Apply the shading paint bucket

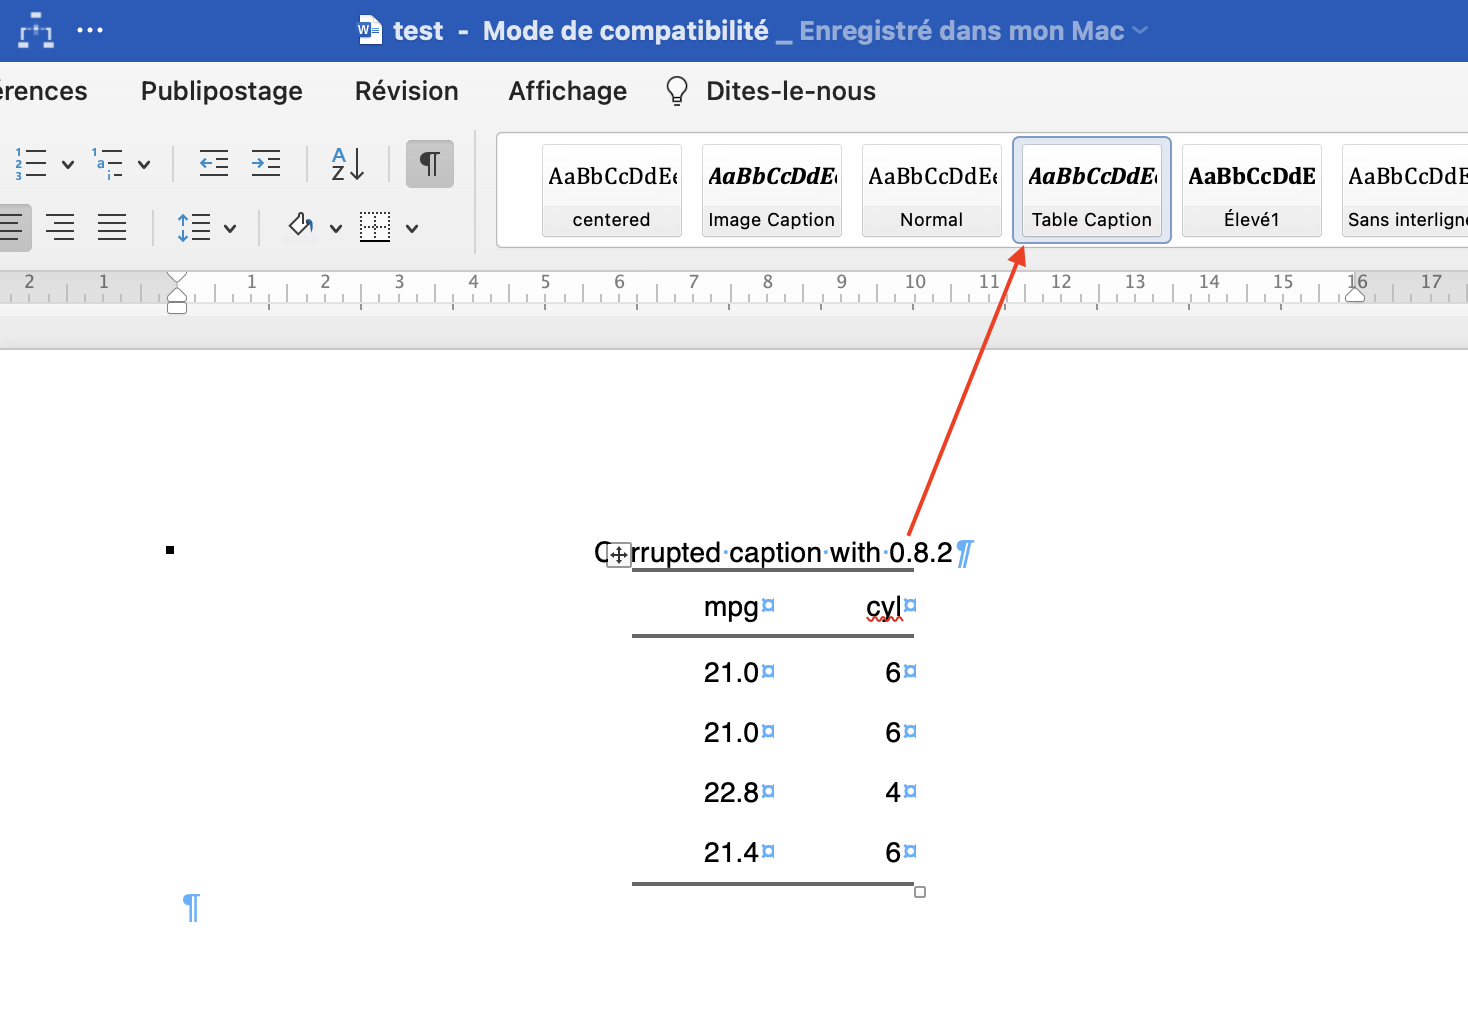click(x=300, y=227)
